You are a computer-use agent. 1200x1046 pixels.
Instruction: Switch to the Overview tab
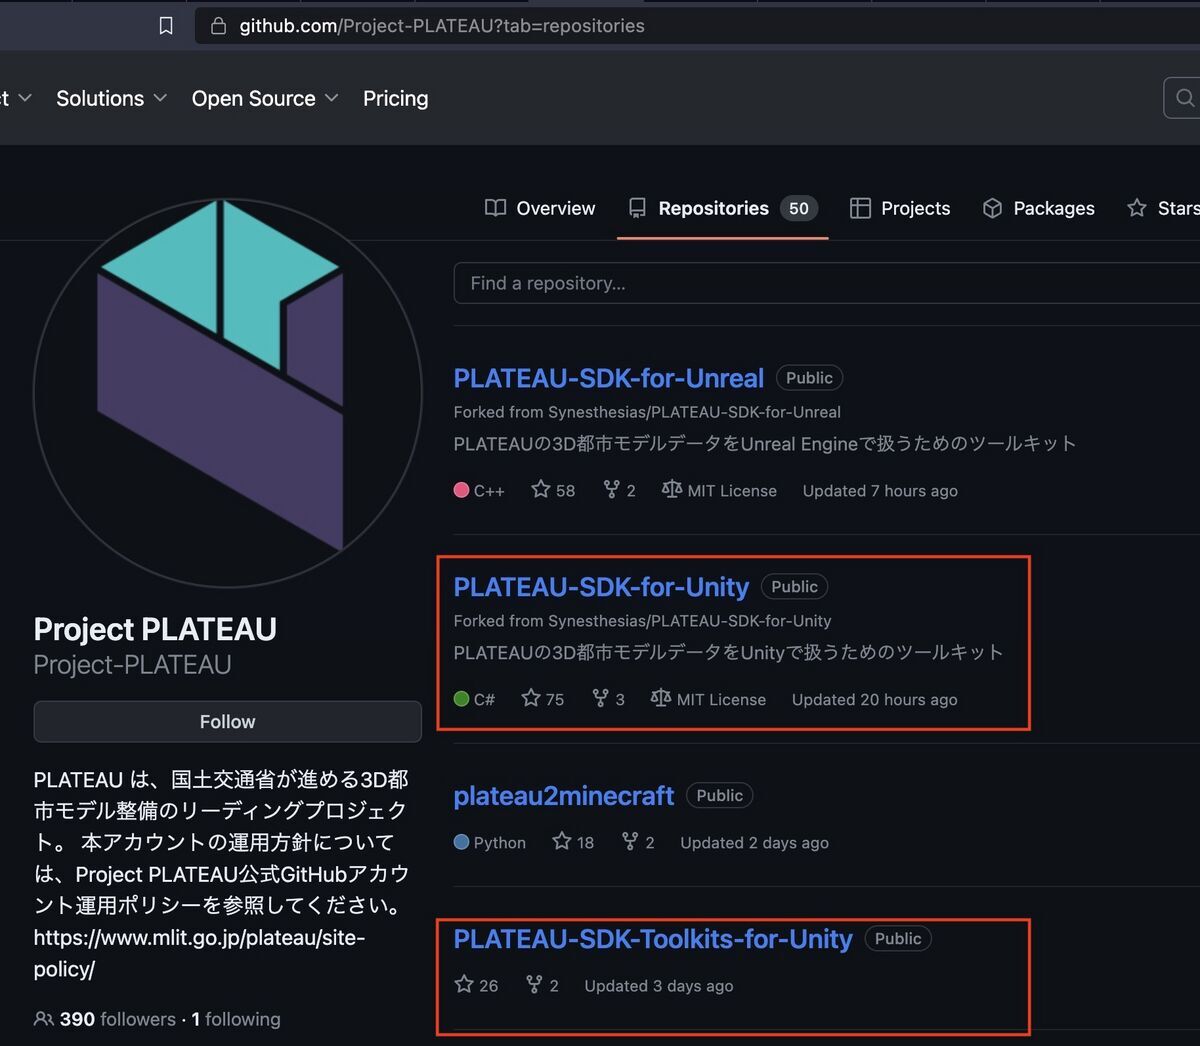pos(540,208)
